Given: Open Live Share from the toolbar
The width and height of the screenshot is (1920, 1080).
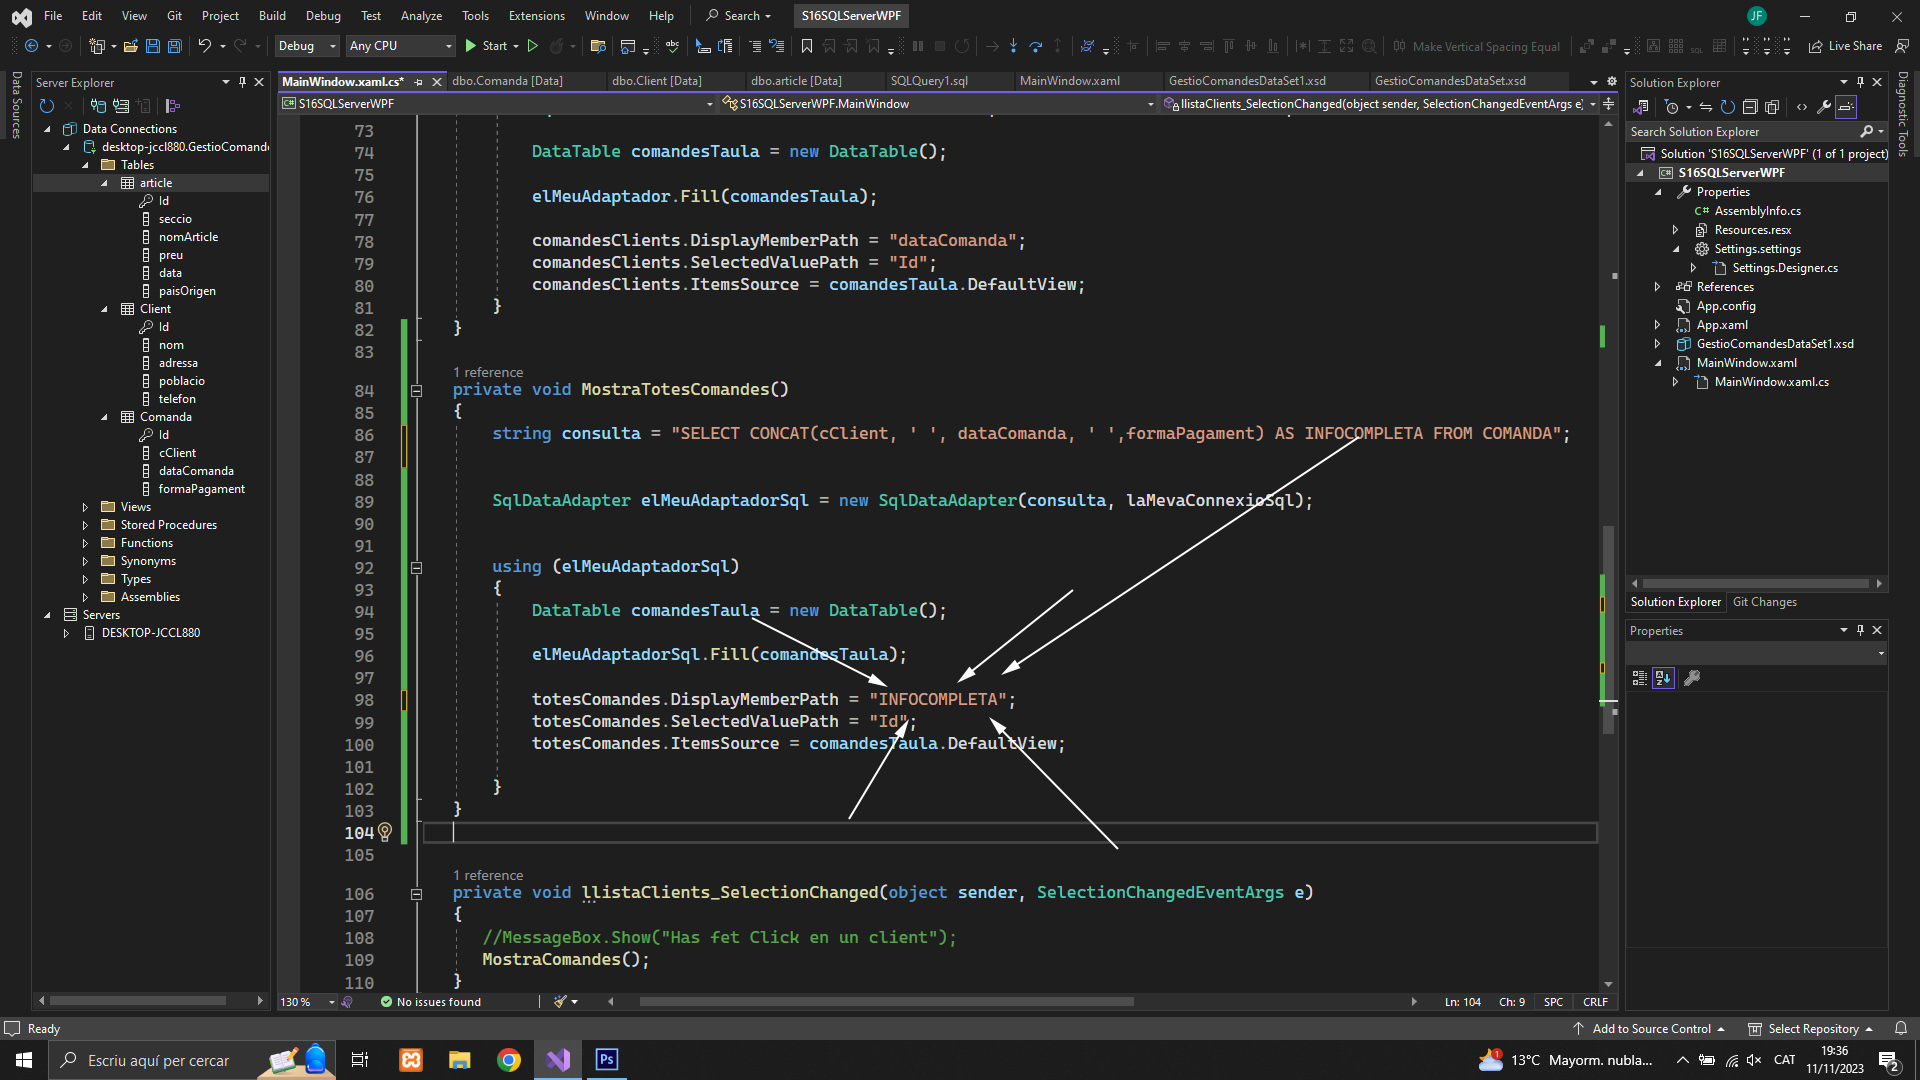Looking at the screenshot, I should click(x=1845, y=46).
